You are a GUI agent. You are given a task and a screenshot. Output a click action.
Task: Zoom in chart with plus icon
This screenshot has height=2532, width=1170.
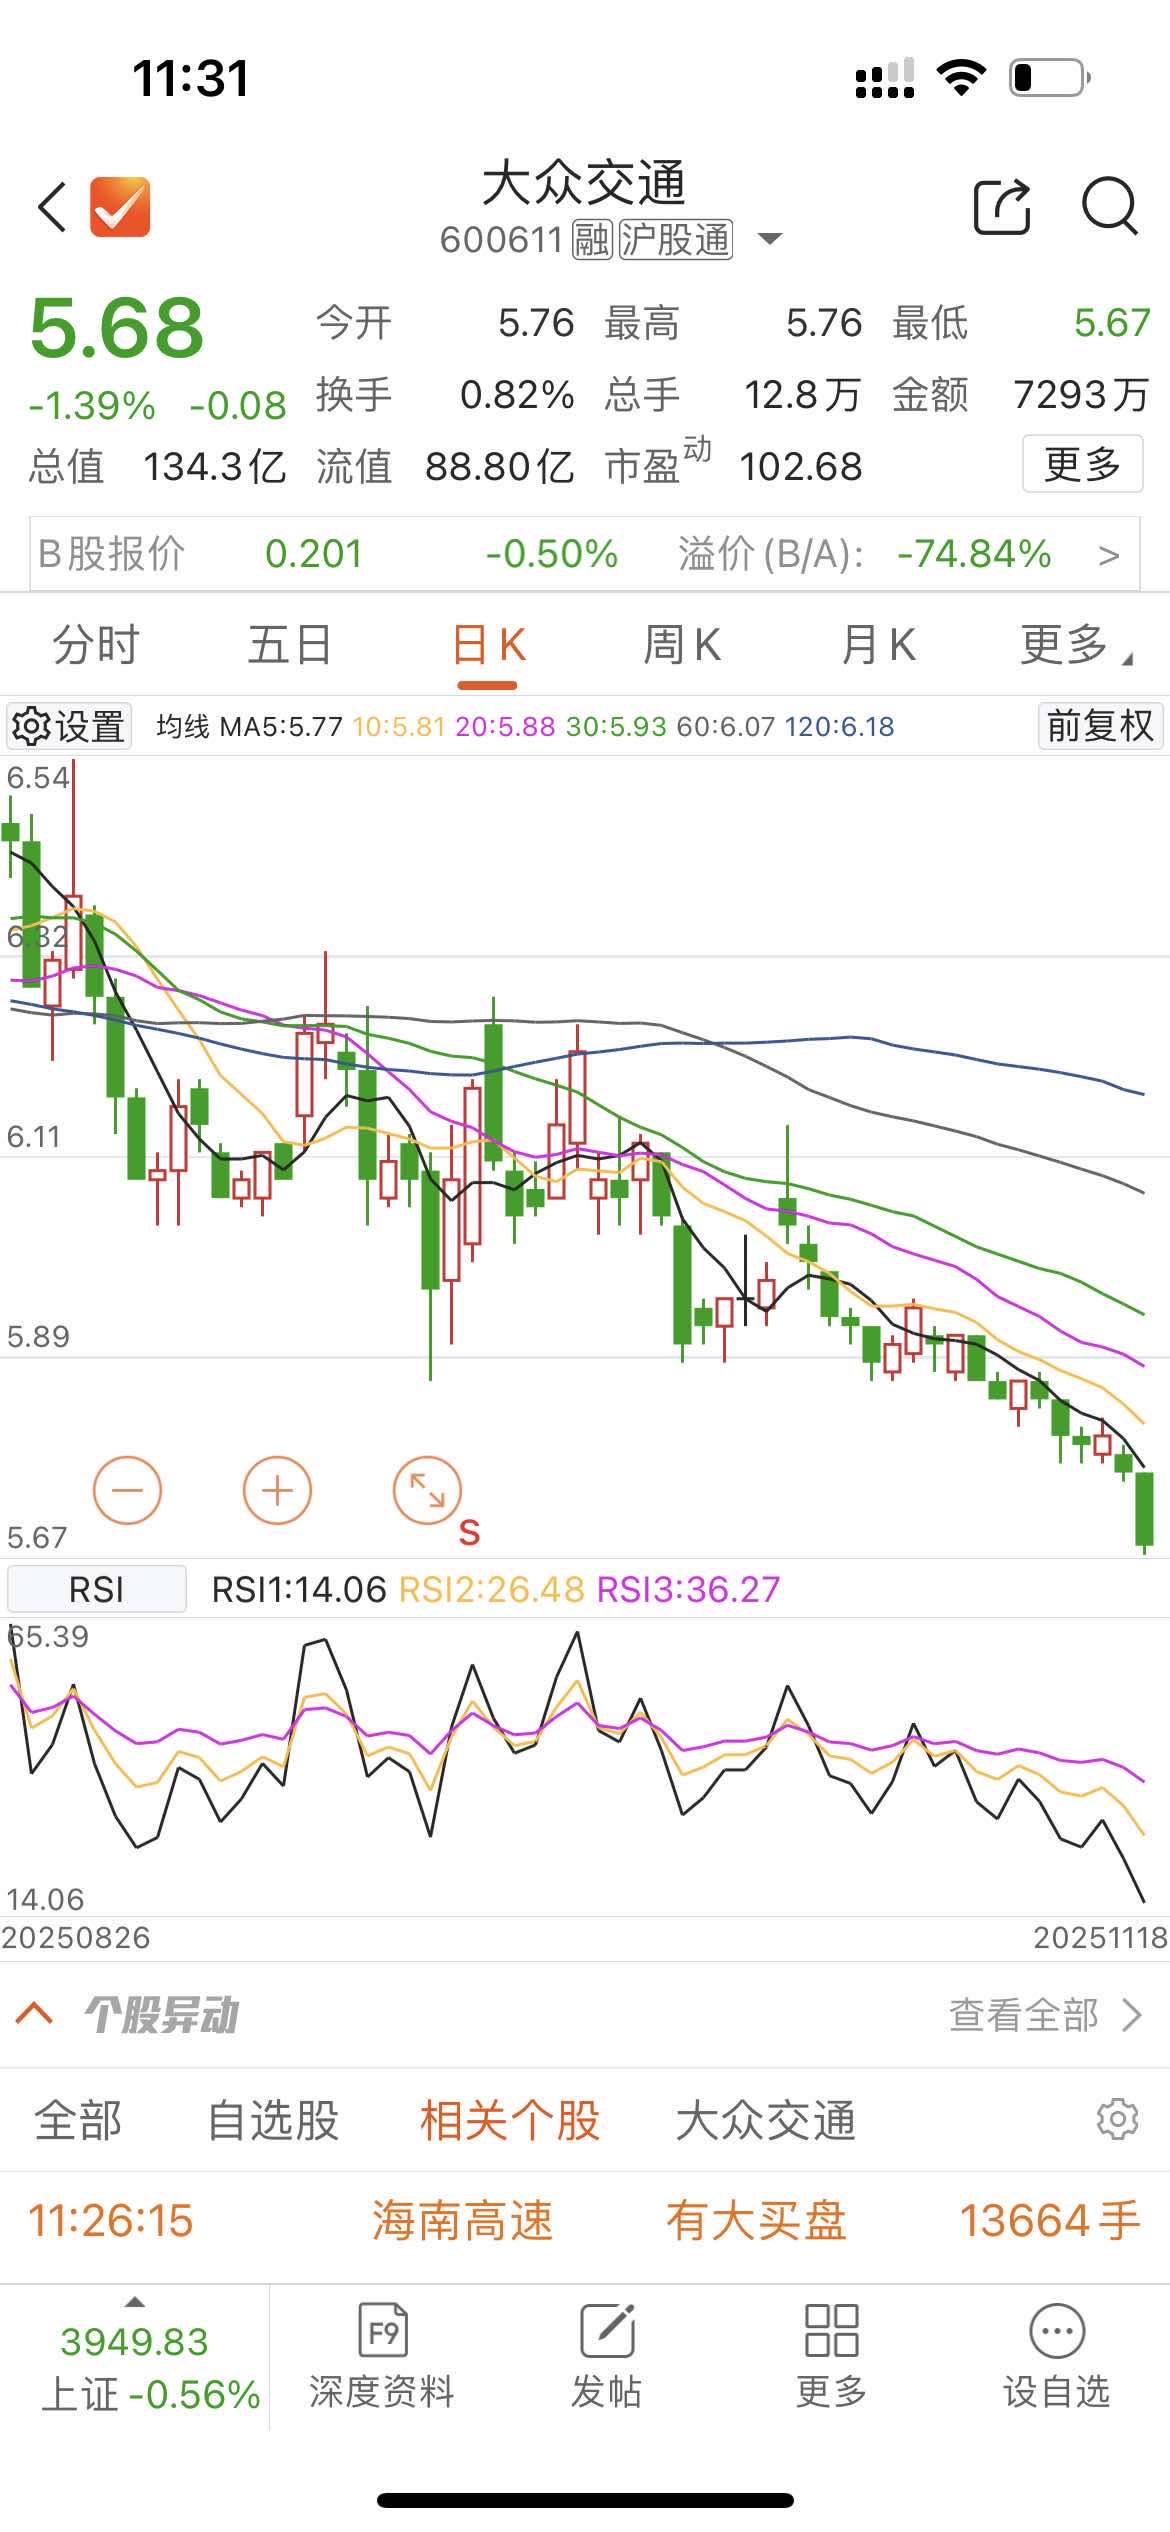277,1490
